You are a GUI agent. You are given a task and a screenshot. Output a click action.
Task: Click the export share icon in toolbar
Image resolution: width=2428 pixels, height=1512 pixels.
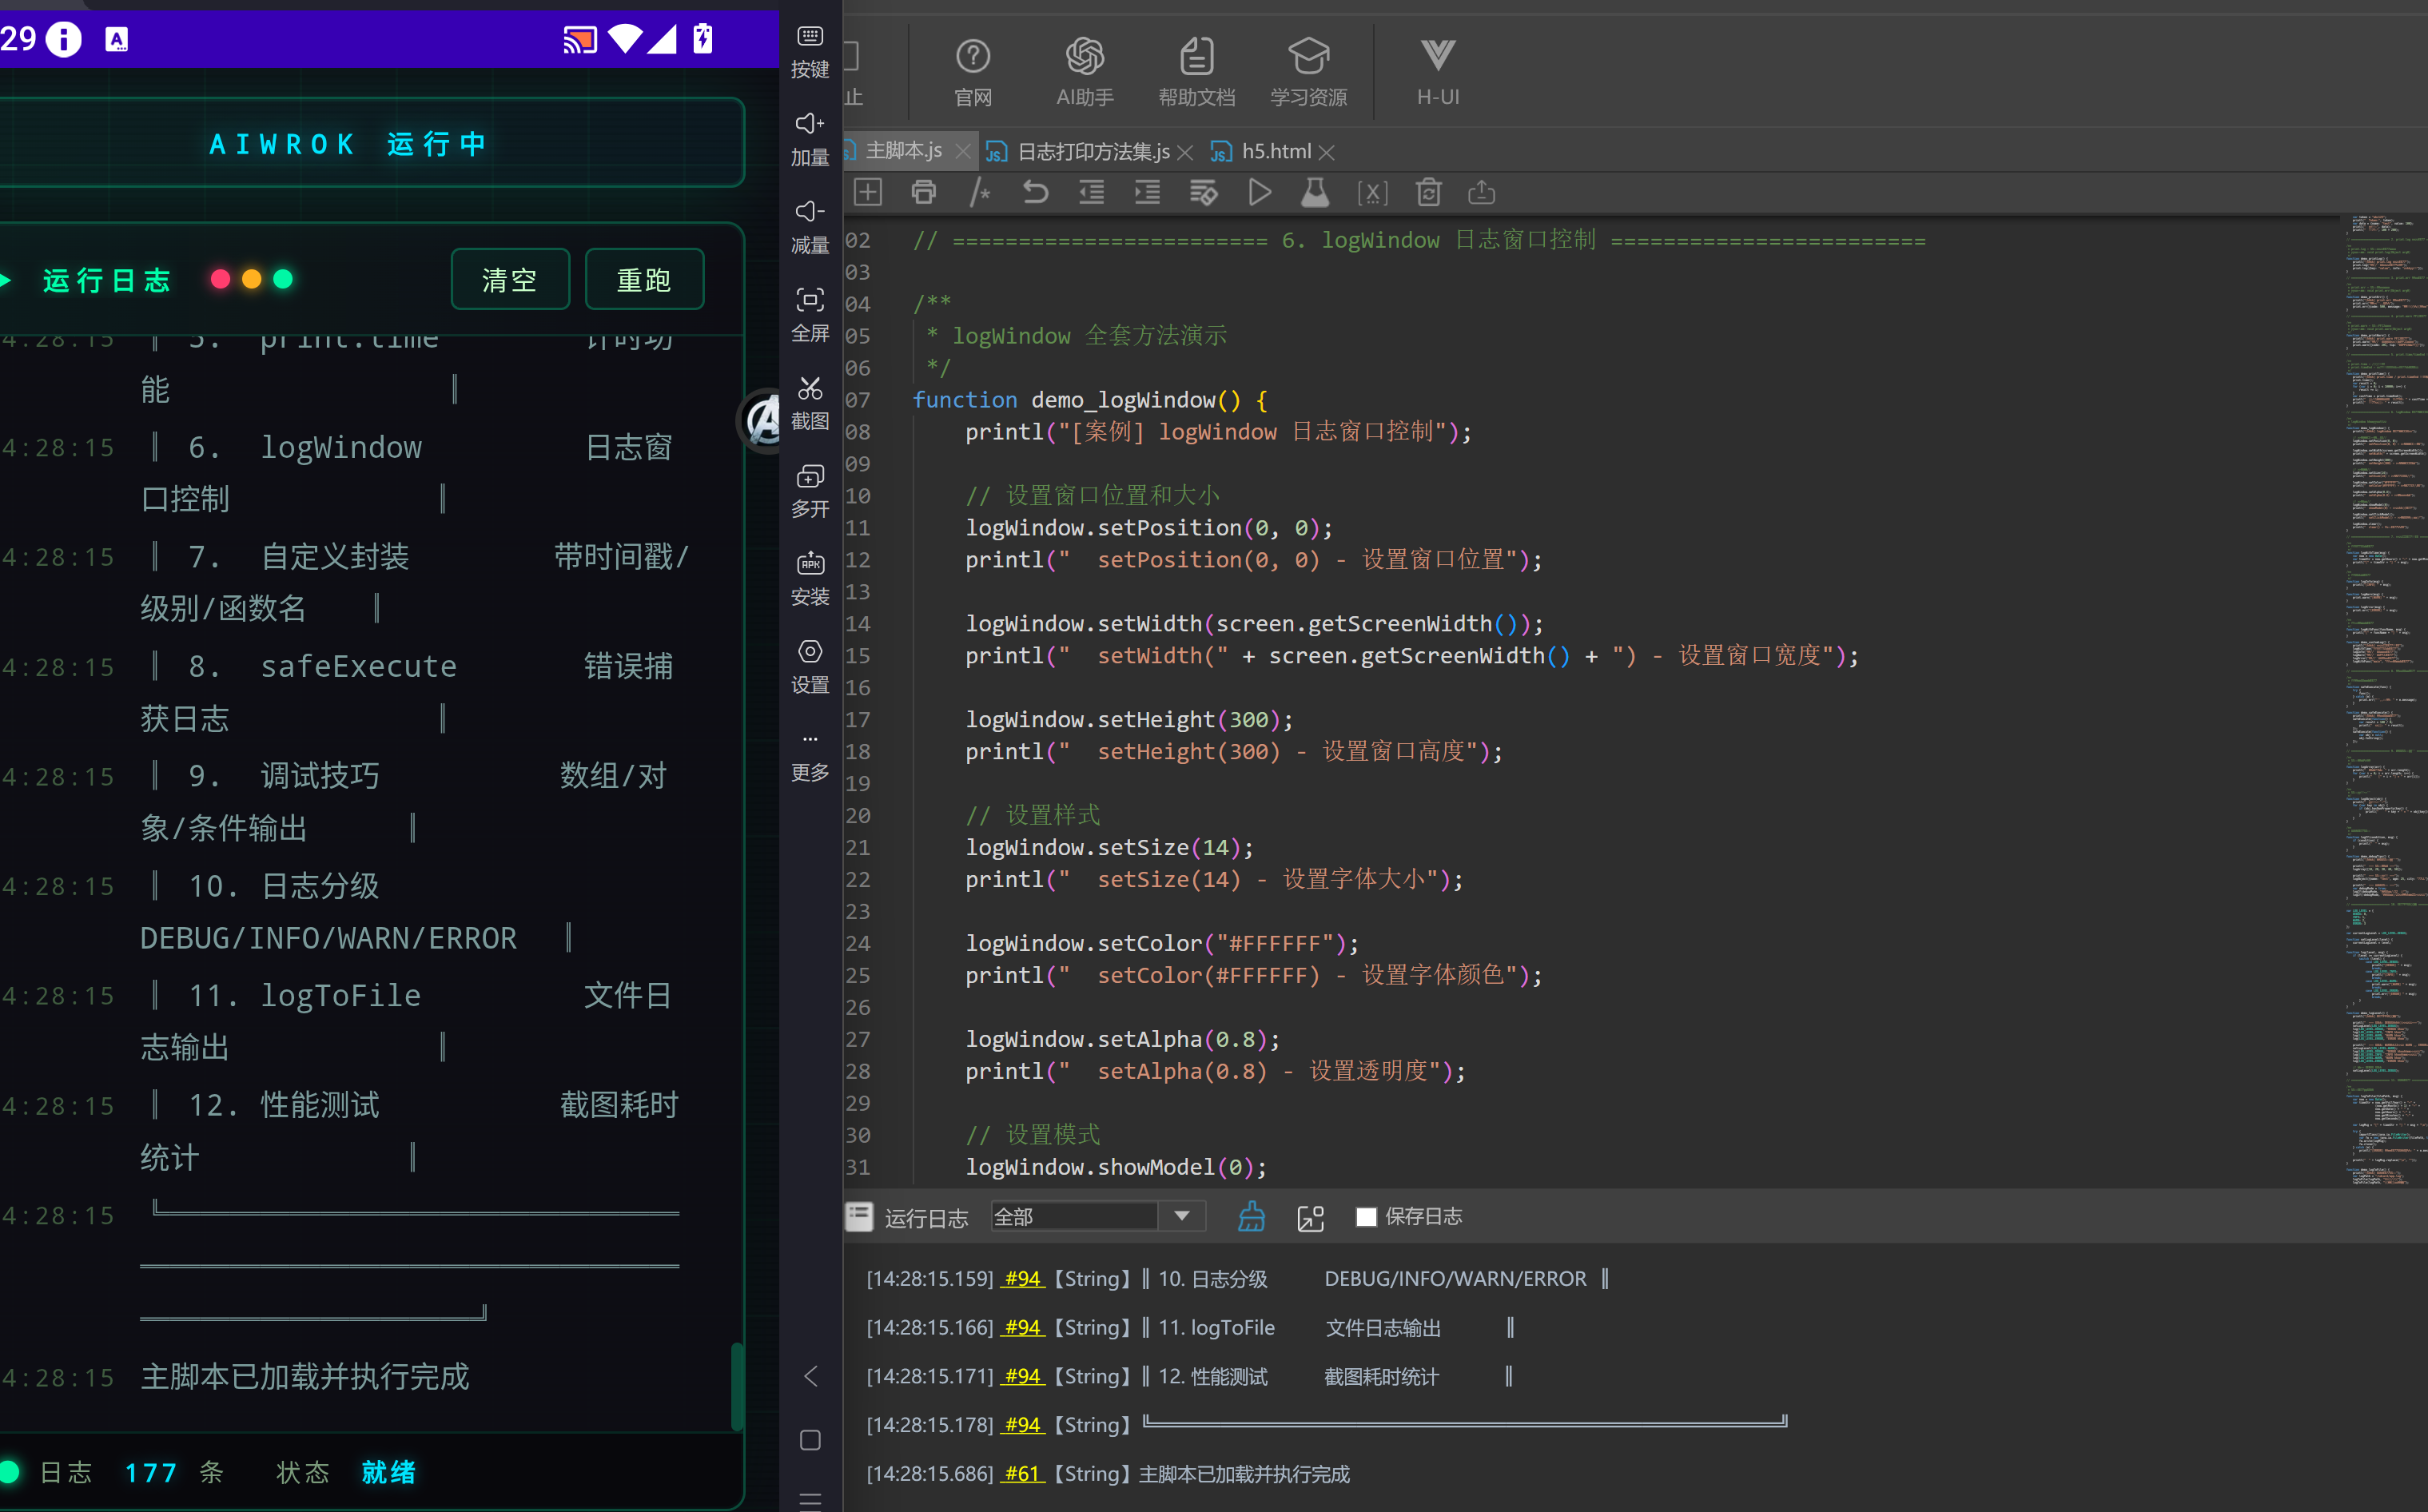pos(1481,192)
